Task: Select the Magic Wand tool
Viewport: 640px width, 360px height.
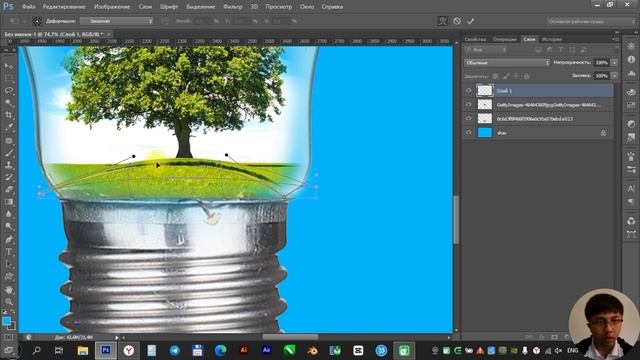Action: [9, 103]
